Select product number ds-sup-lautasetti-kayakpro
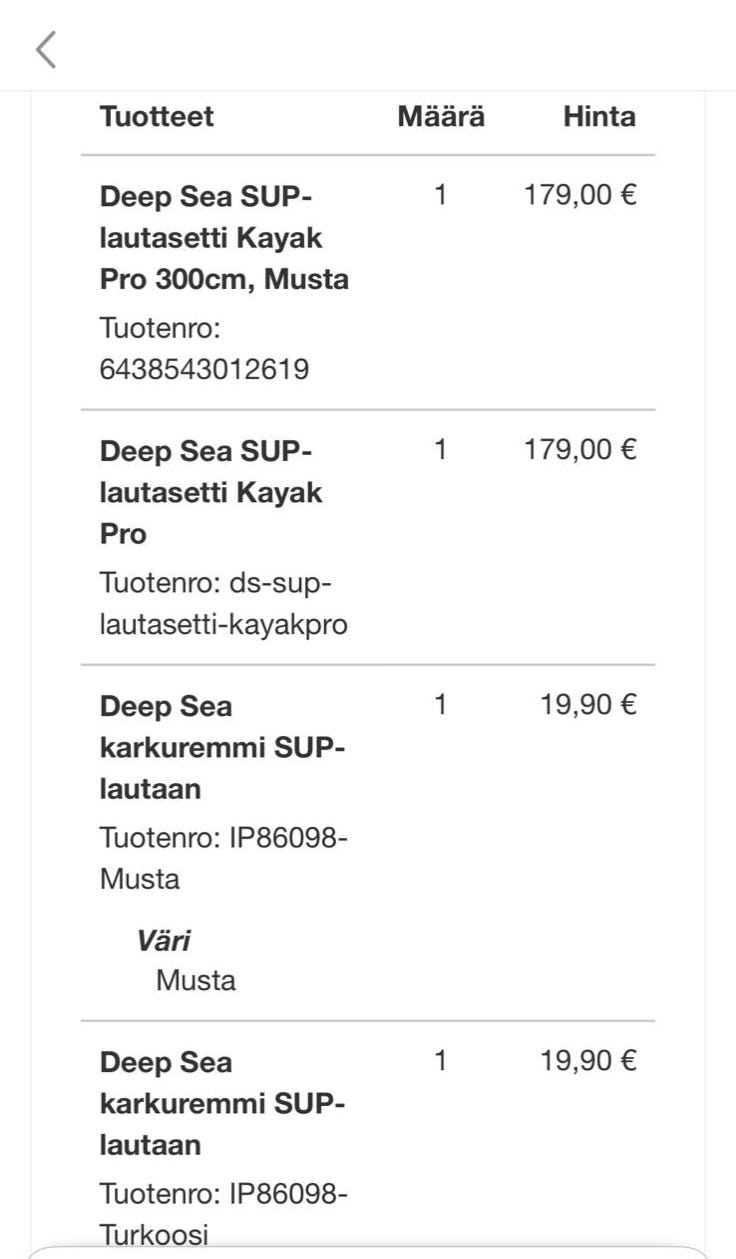The image size is (736, 1259). tap(224, 604)
